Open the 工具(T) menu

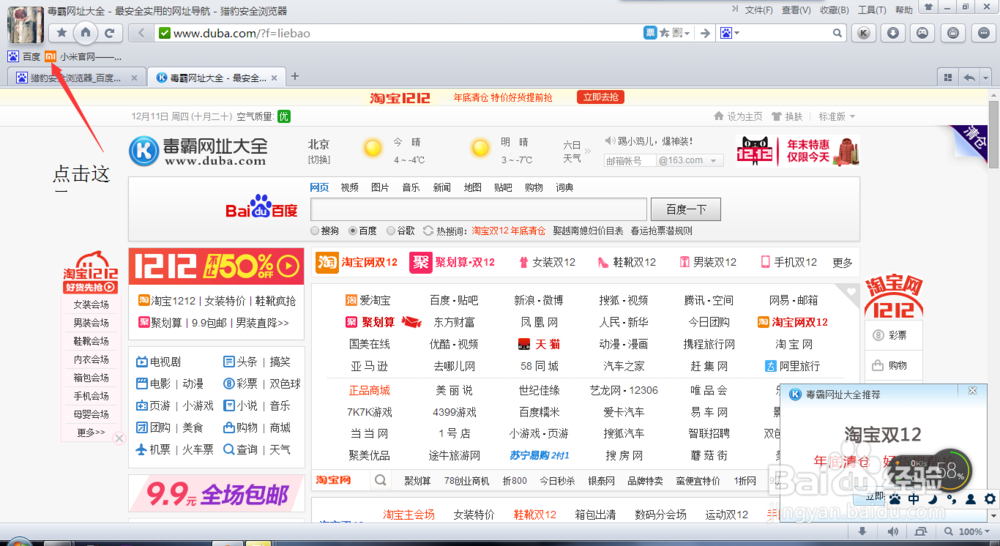(x=872, y=10)
